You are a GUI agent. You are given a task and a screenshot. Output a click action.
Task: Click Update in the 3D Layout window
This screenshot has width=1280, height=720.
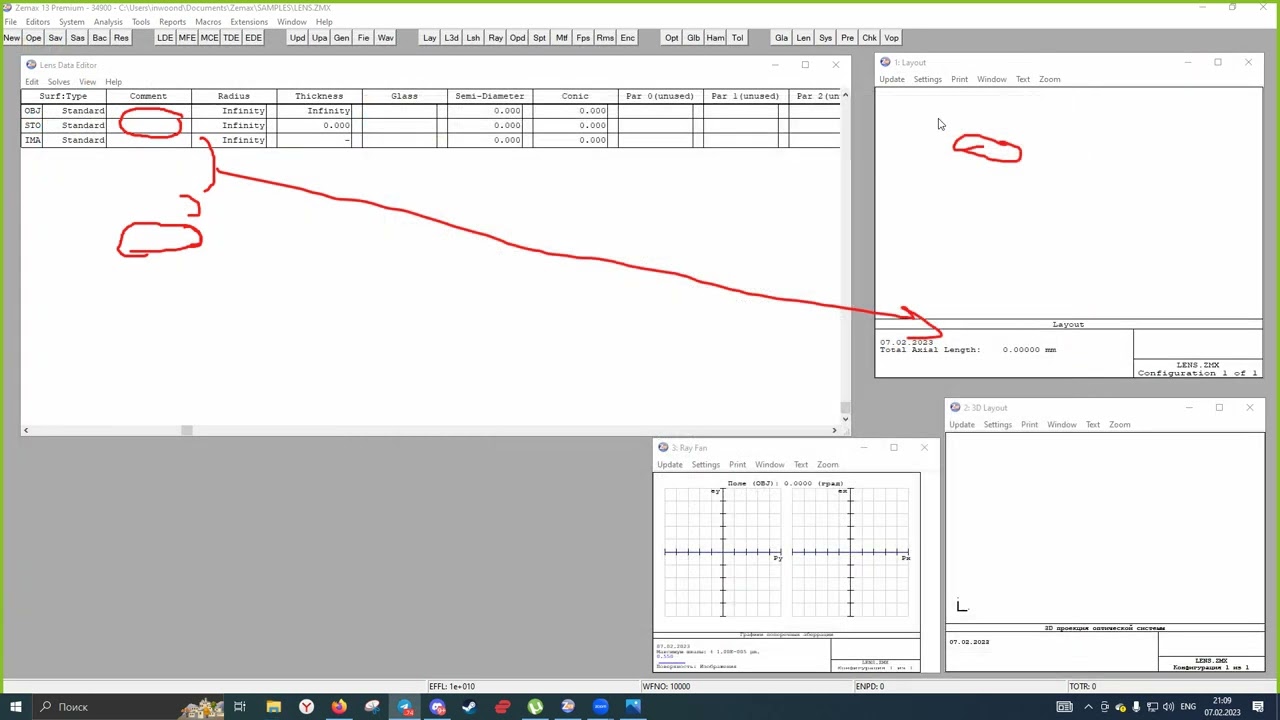(x=962, y=425)
